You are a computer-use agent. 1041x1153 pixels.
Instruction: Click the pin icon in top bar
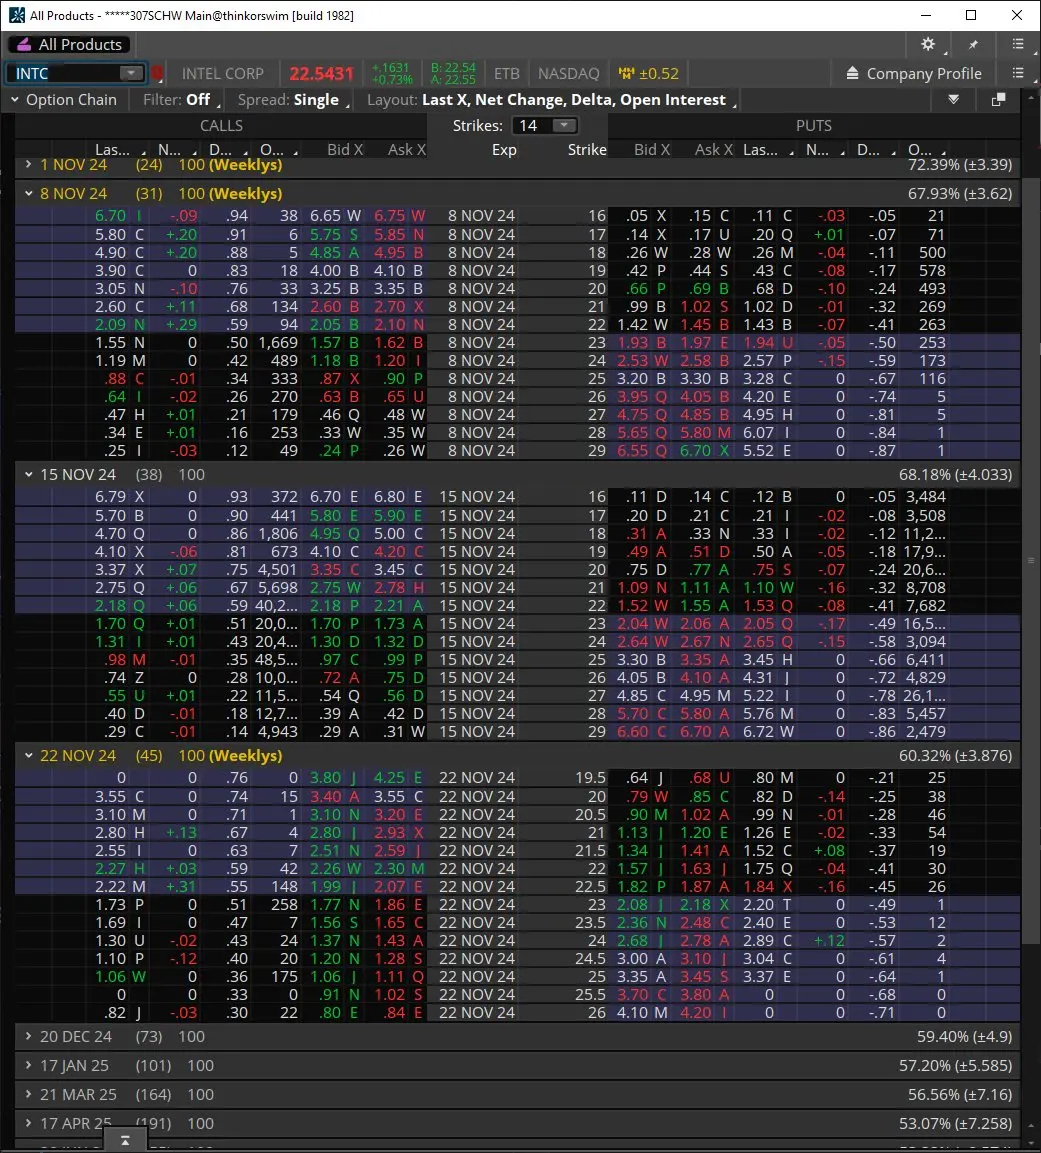coord(973,45)
